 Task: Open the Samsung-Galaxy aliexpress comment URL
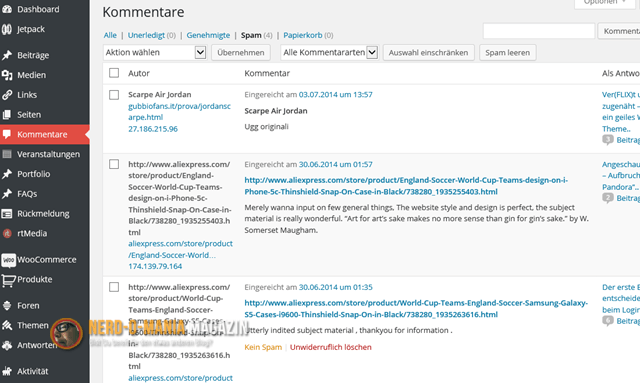tap(416, 309)
